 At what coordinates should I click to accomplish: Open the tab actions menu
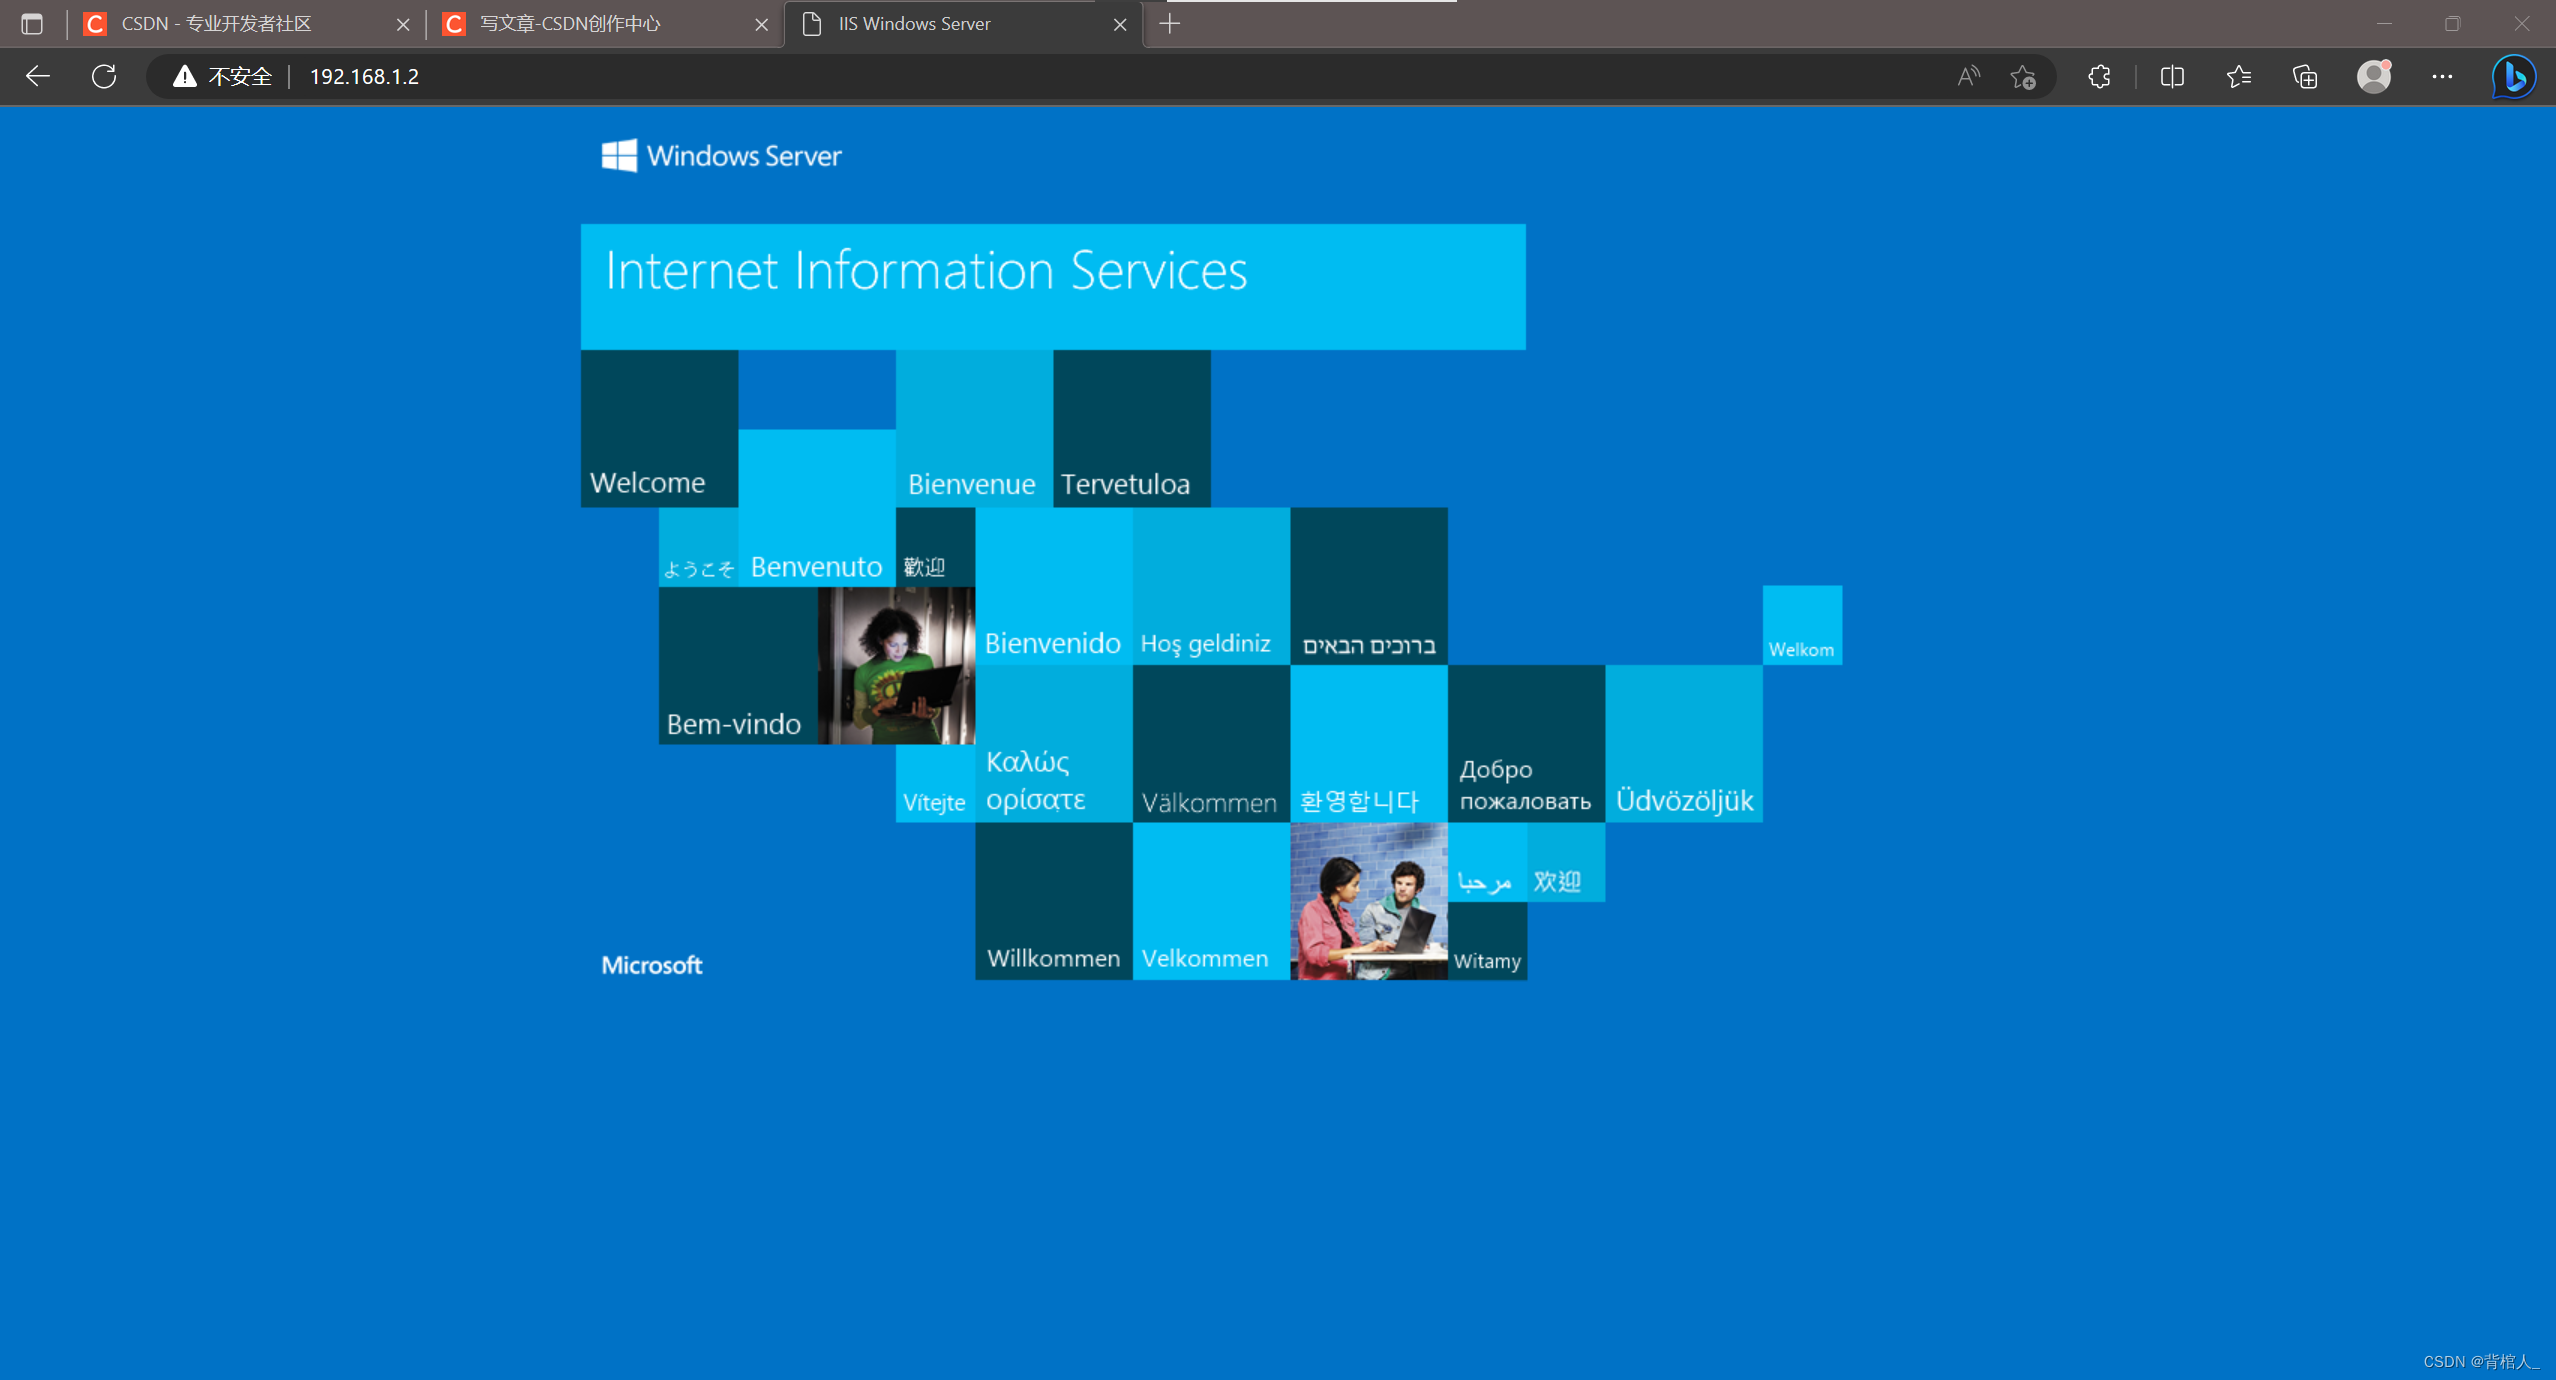(32, 24)
